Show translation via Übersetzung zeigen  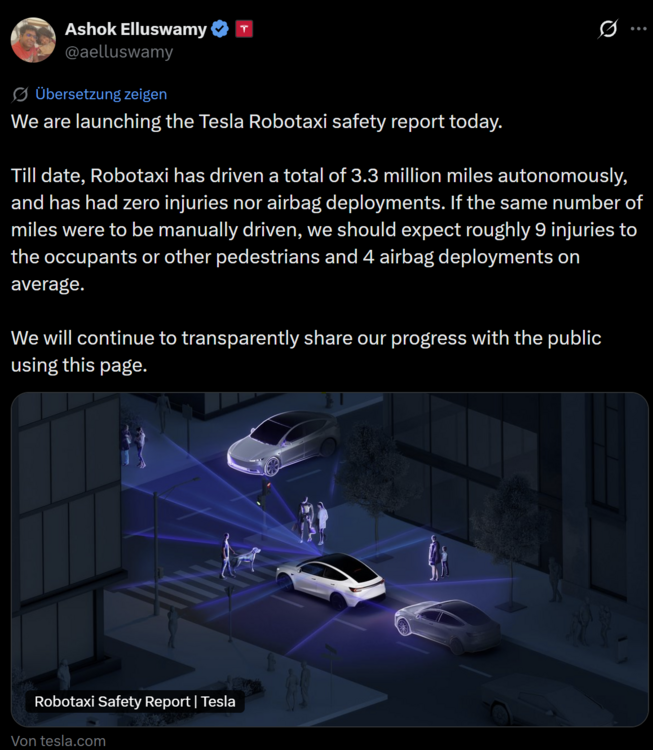point(101,94)
